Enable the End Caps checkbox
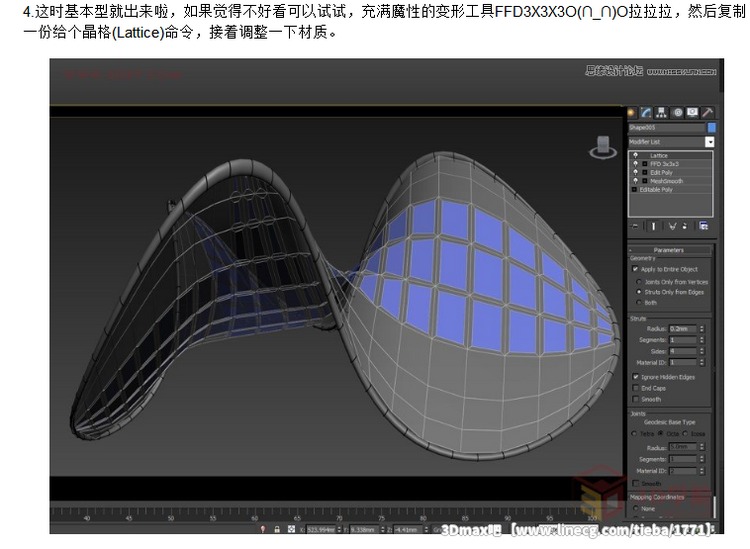 (636, 388)
